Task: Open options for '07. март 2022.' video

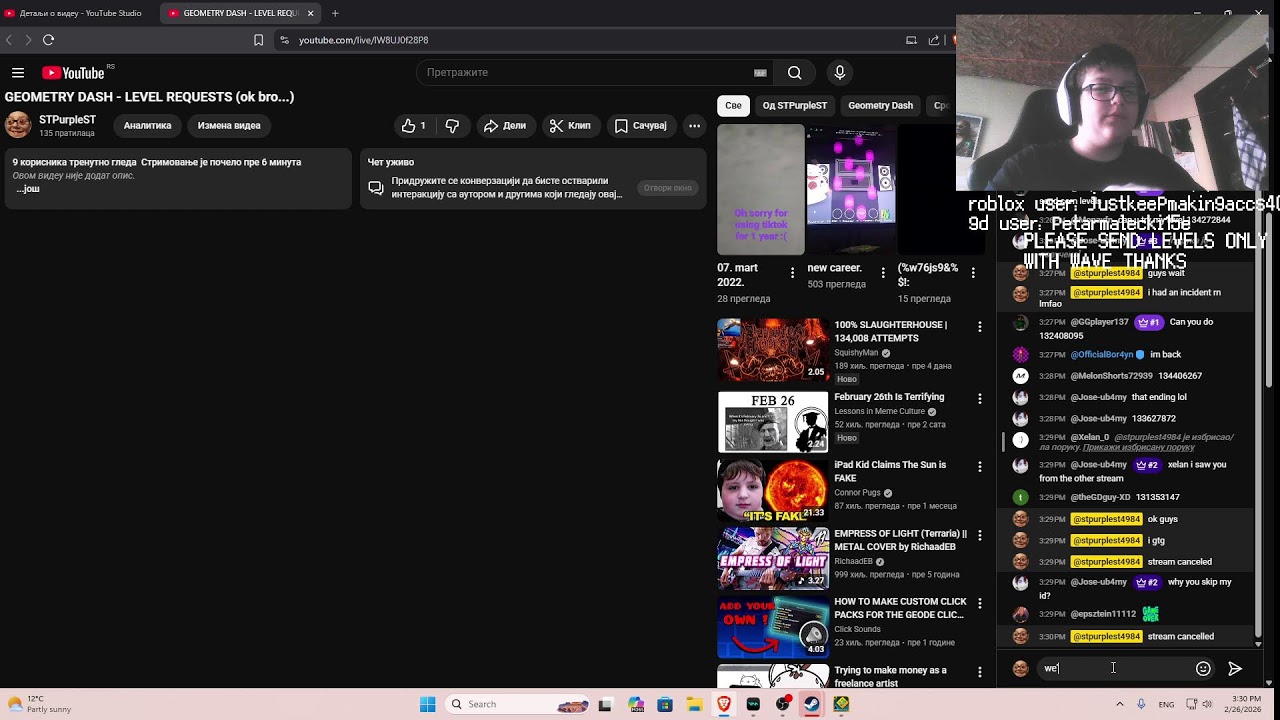Action: pos(792,273)
